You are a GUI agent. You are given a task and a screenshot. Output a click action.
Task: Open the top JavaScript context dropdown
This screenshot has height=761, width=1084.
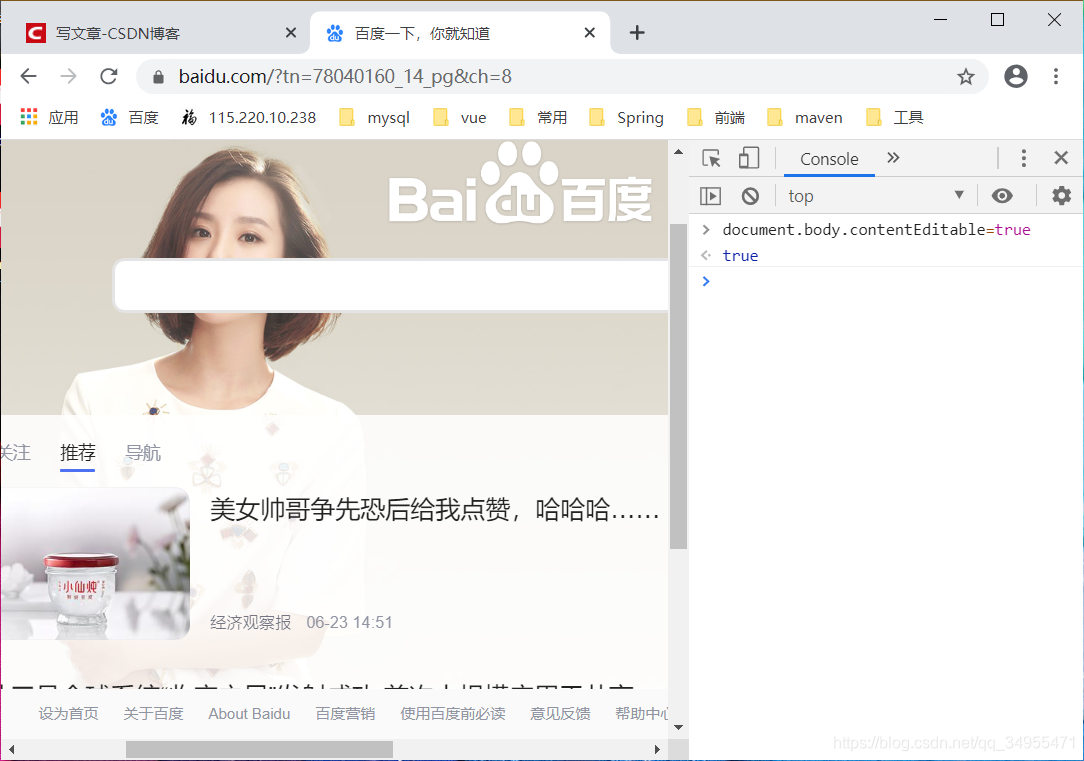[876, 196]
